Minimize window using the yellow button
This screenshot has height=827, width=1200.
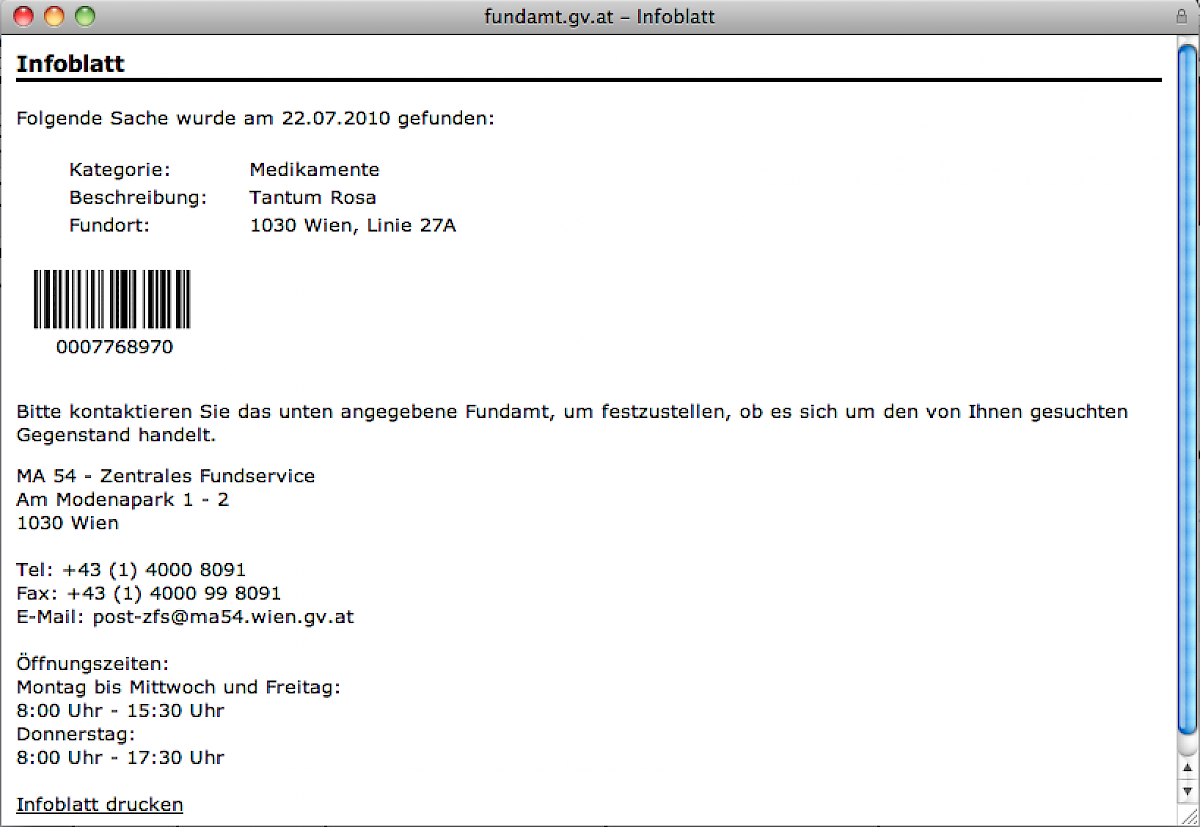54,16
